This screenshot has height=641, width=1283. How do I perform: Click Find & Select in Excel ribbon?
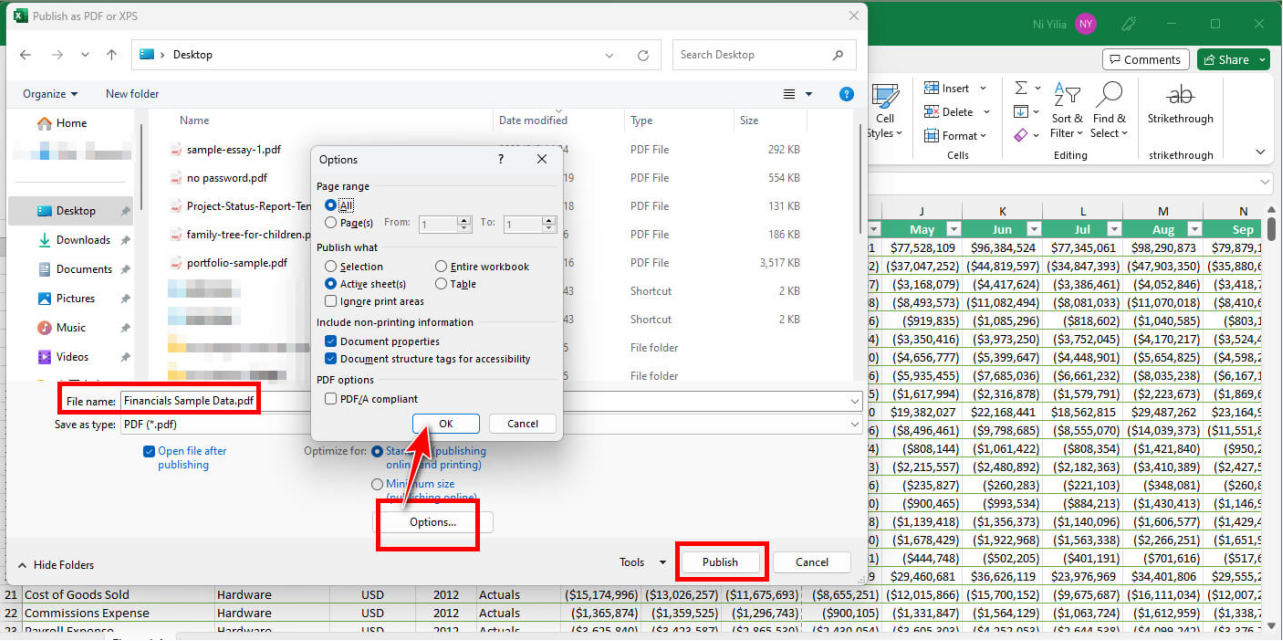coord(1108,110)
